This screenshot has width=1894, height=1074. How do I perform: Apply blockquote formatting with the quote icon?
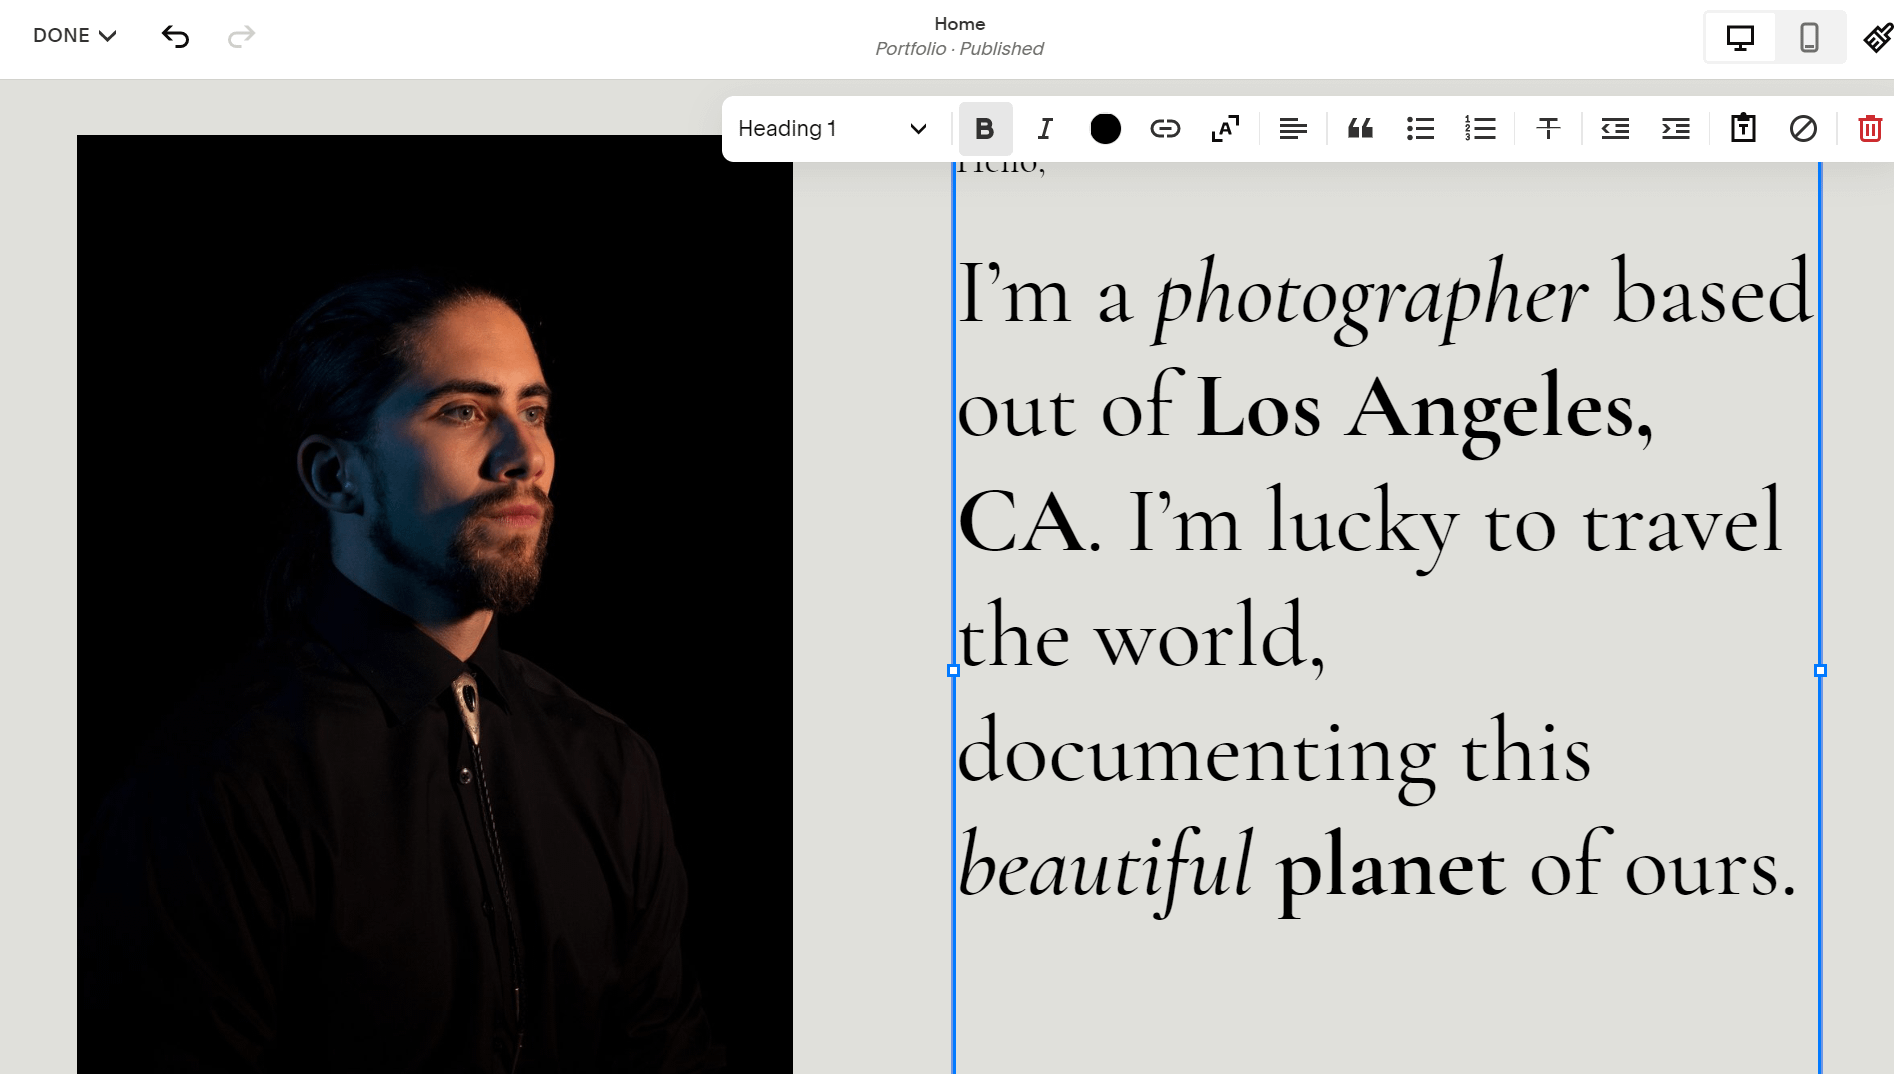1360,129
